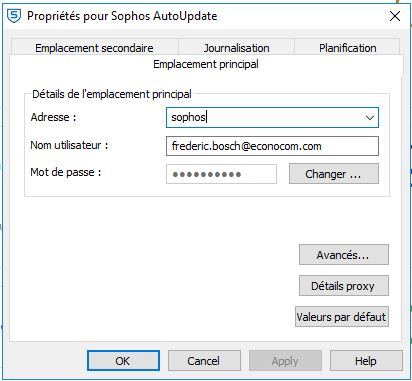Viewport: 412px width, 381px height.
Task: Select the Planification tab
Action: (347, 48)
